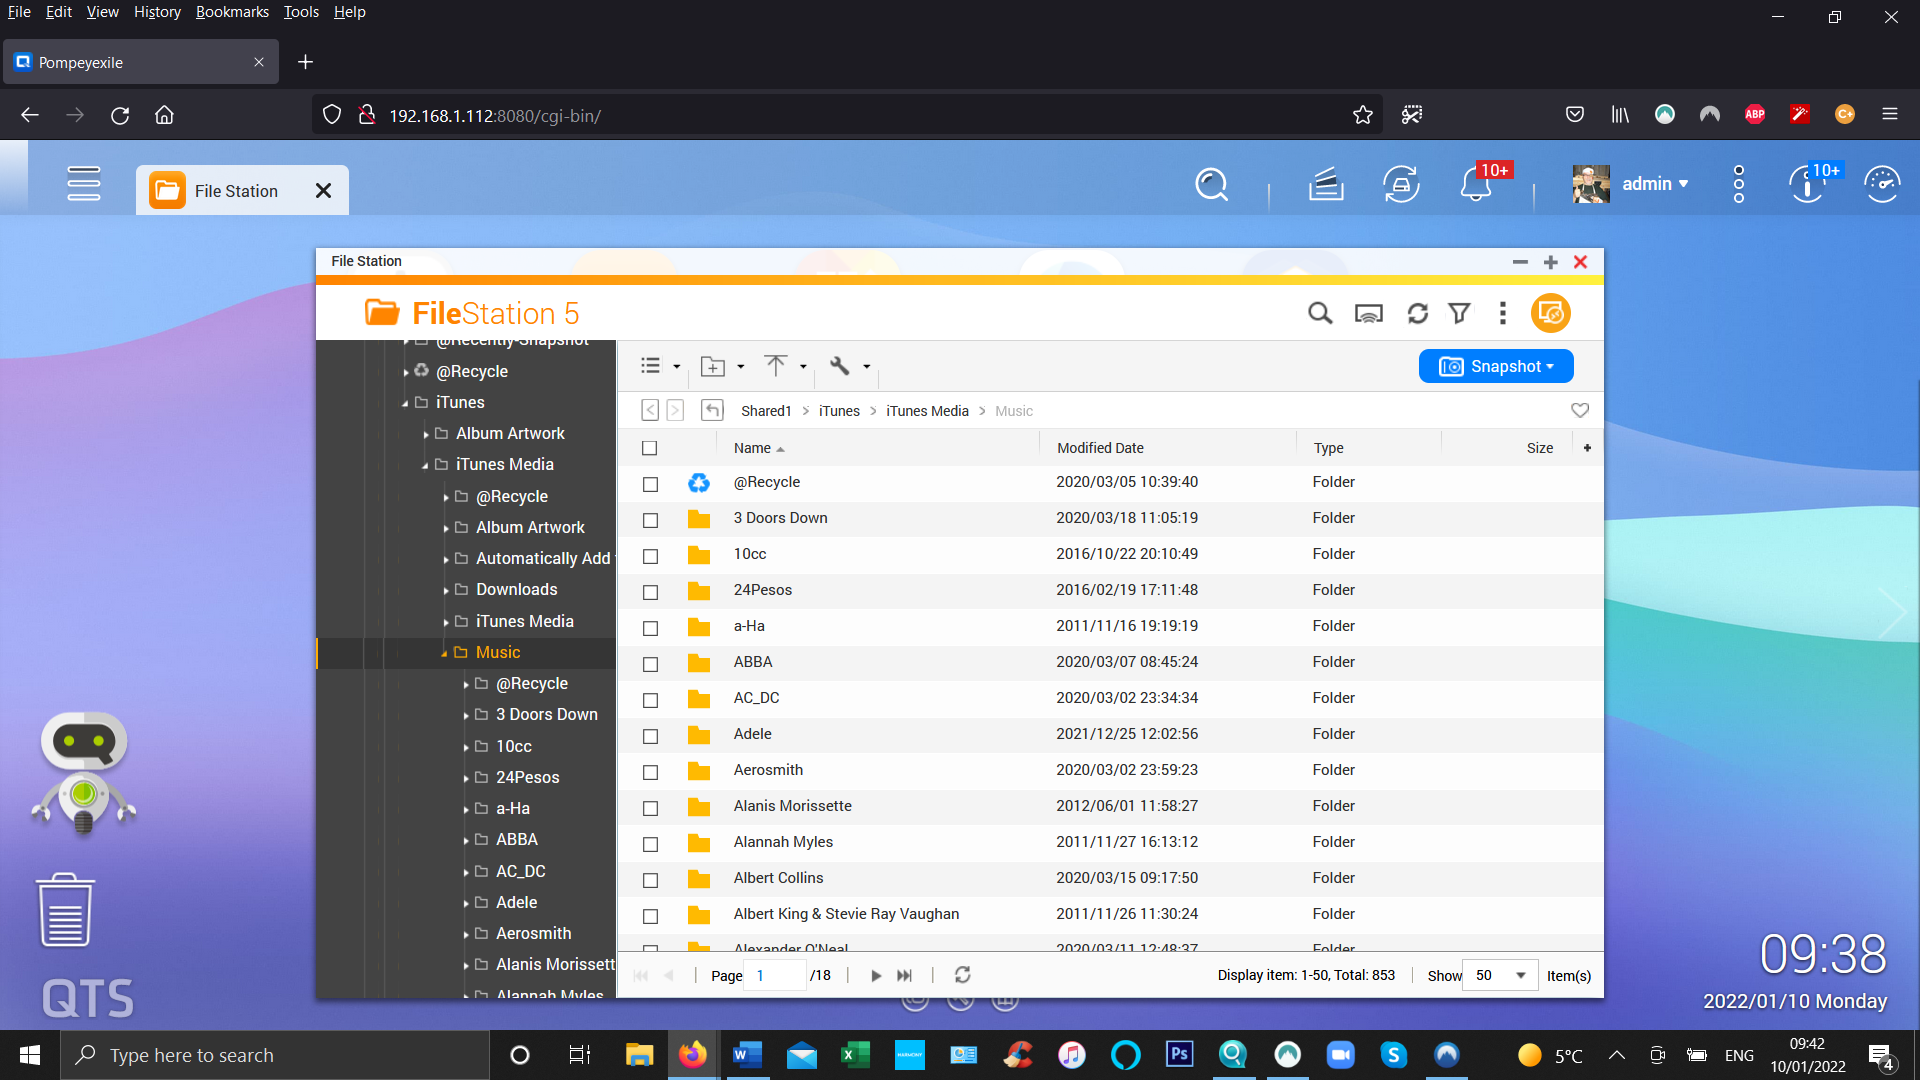Open the items-per-page 50 dropdown
This screenshot has height=1080, width=1920.
[1499, 975]
